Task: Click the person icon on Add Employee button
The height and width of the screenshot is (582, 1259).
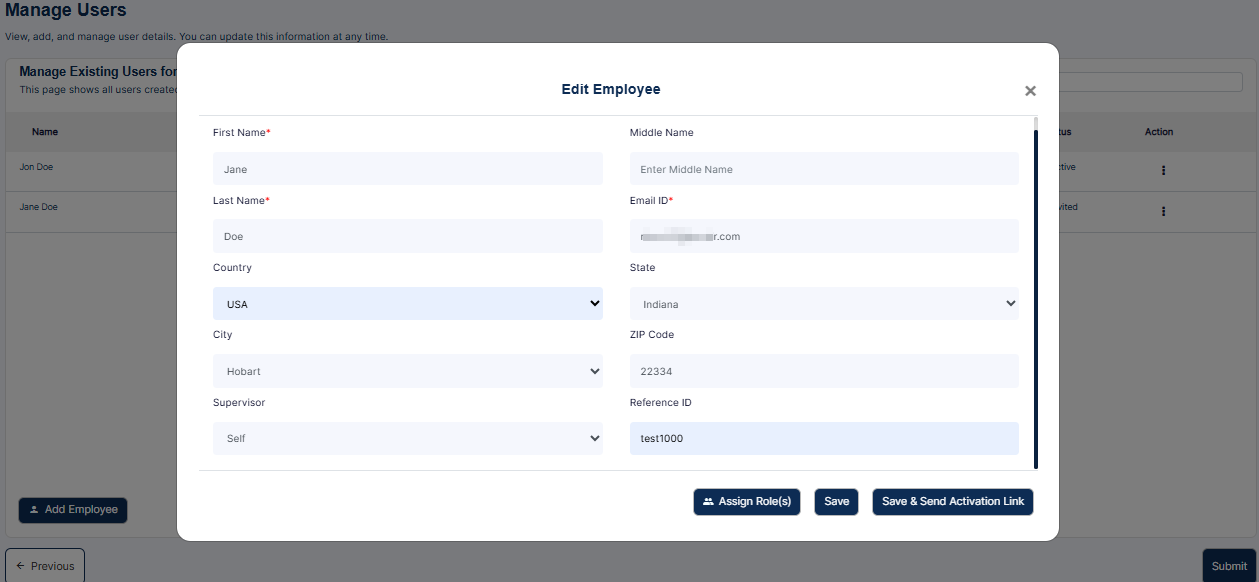Action: [x=34, y=510]
